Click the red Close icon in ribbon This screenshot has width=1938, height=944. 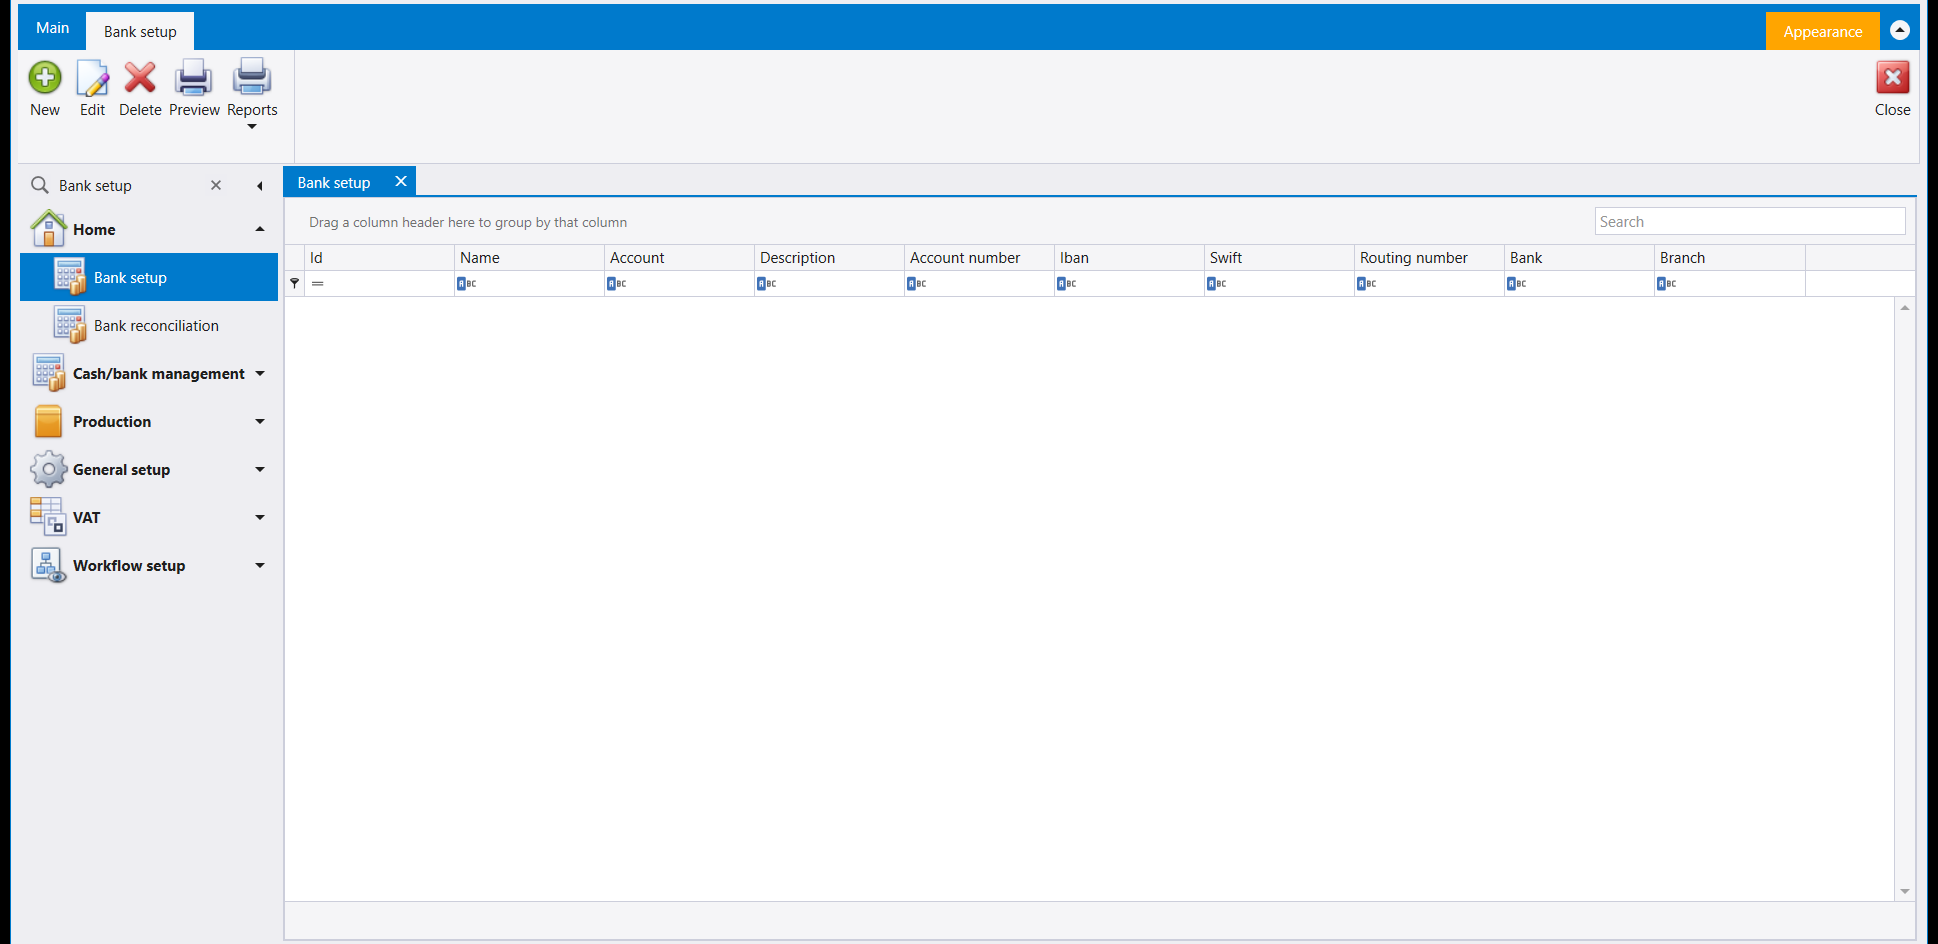pos(1892,78)
